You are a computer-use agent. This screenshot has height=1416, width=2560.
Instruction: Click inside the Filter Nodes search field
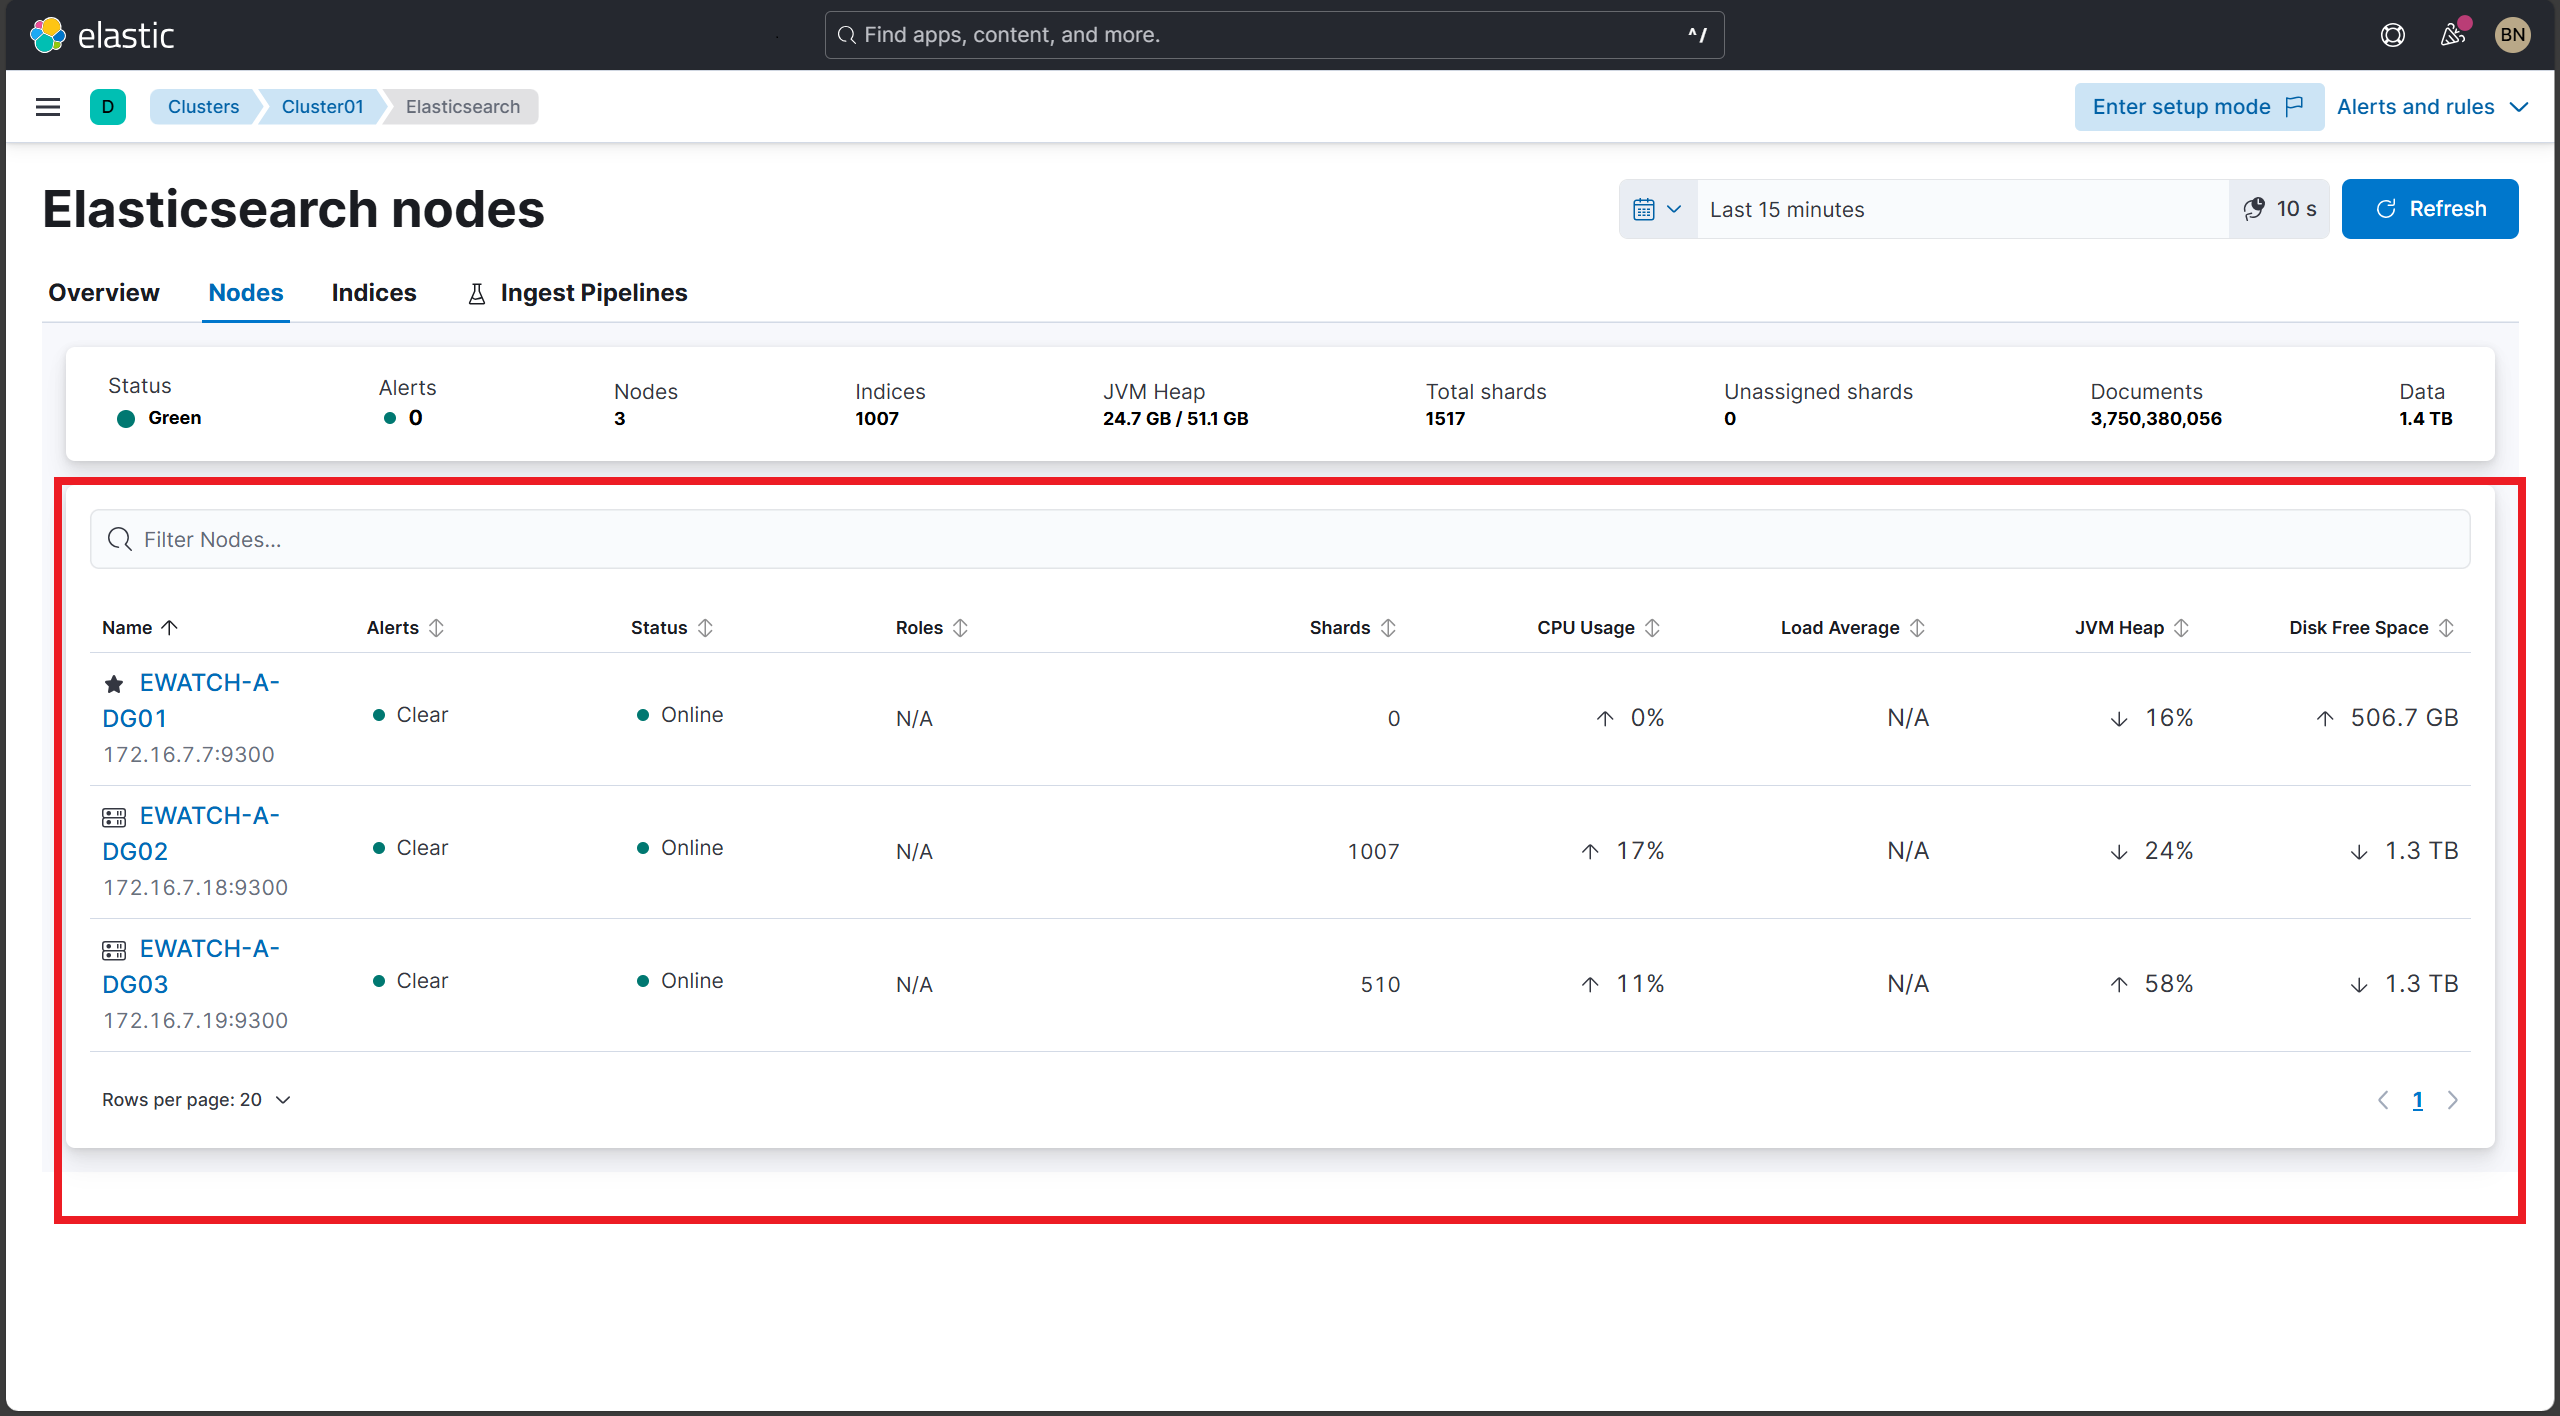tap(700, 539)
